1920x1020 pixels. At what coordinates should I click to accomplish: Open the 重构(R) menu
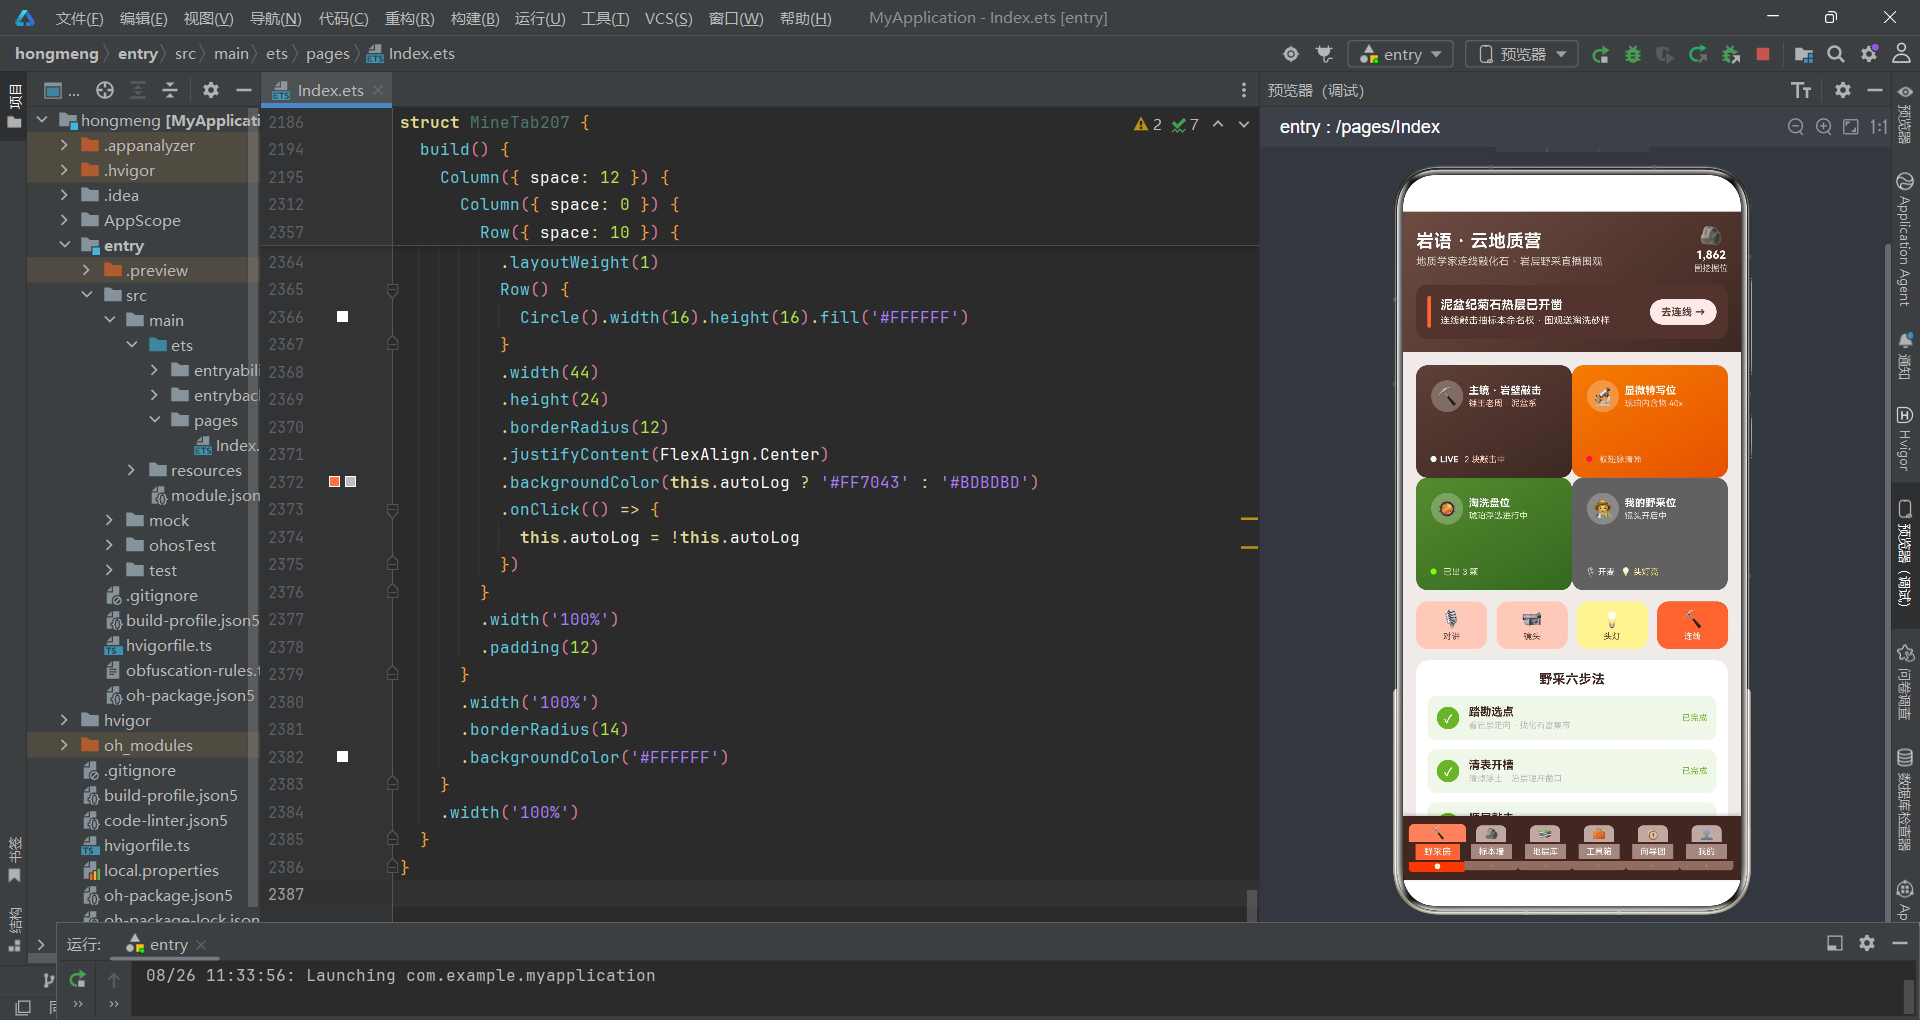tap(409, 18)
